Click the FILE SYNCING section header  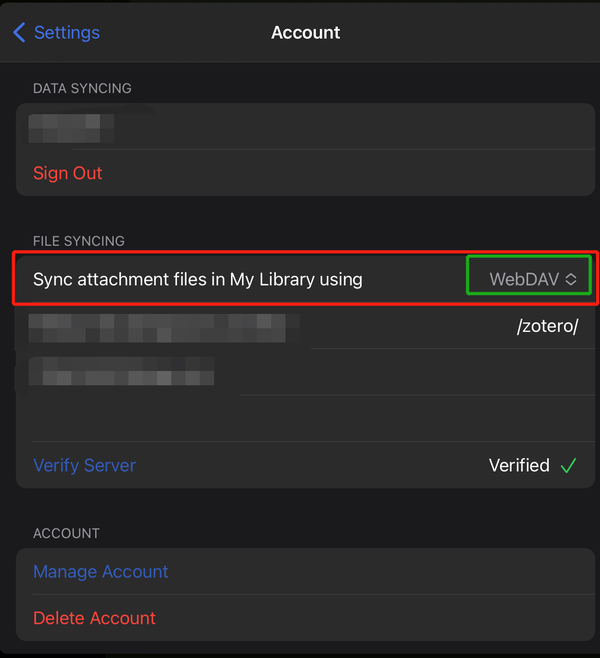pos(79,241)
